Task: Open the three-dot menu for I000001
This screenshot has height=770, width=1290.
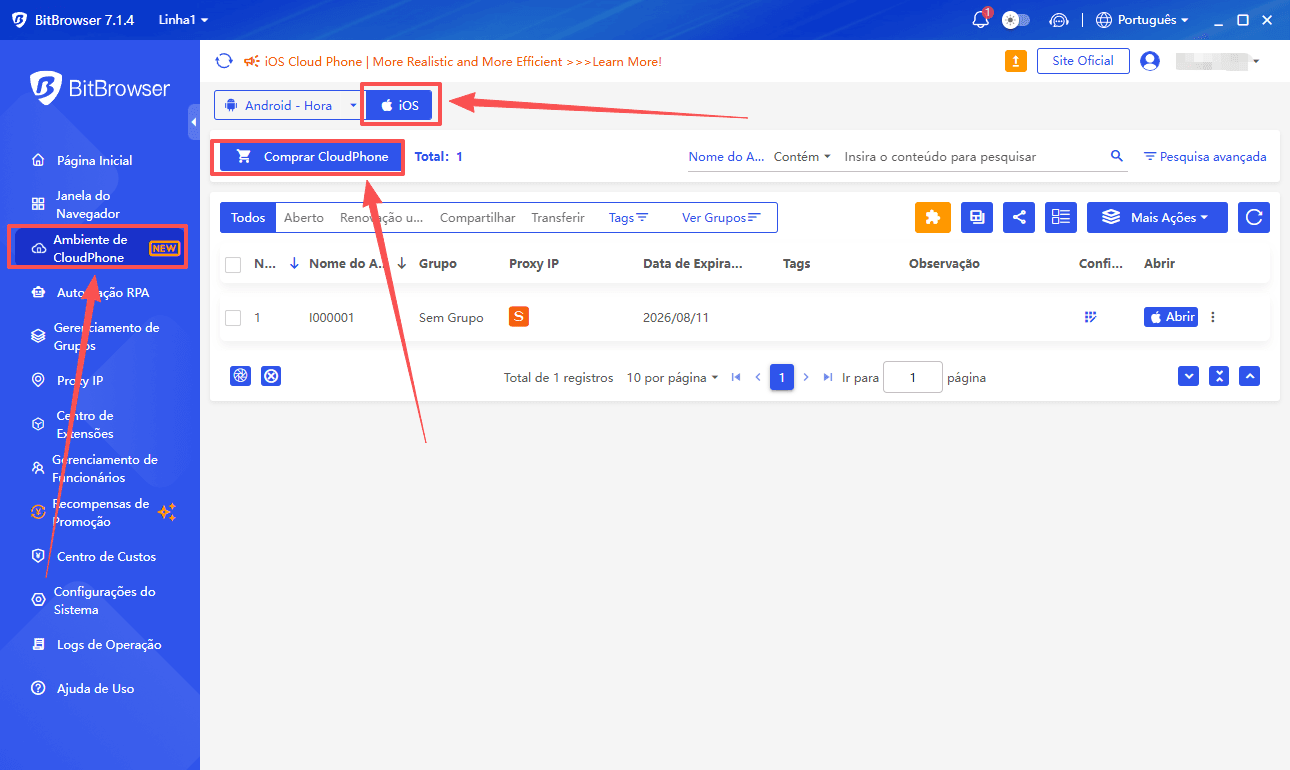Action: (1213, 317)
